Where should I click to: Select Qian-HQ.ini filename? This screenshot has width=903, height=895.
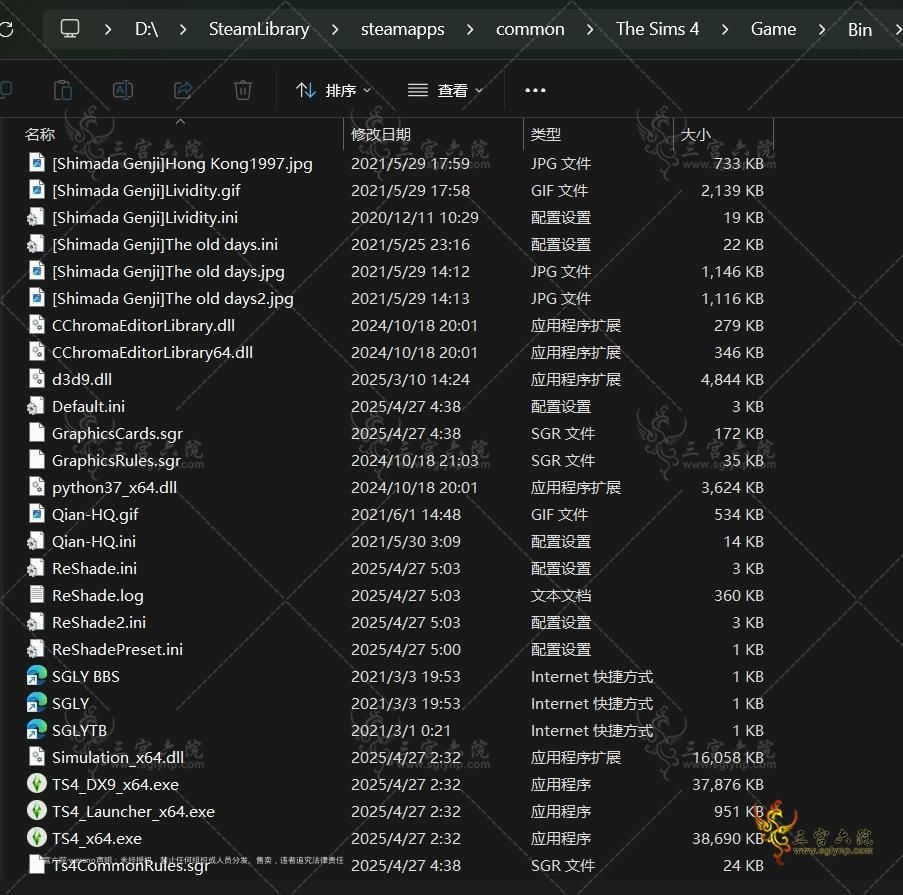point(94,541)
